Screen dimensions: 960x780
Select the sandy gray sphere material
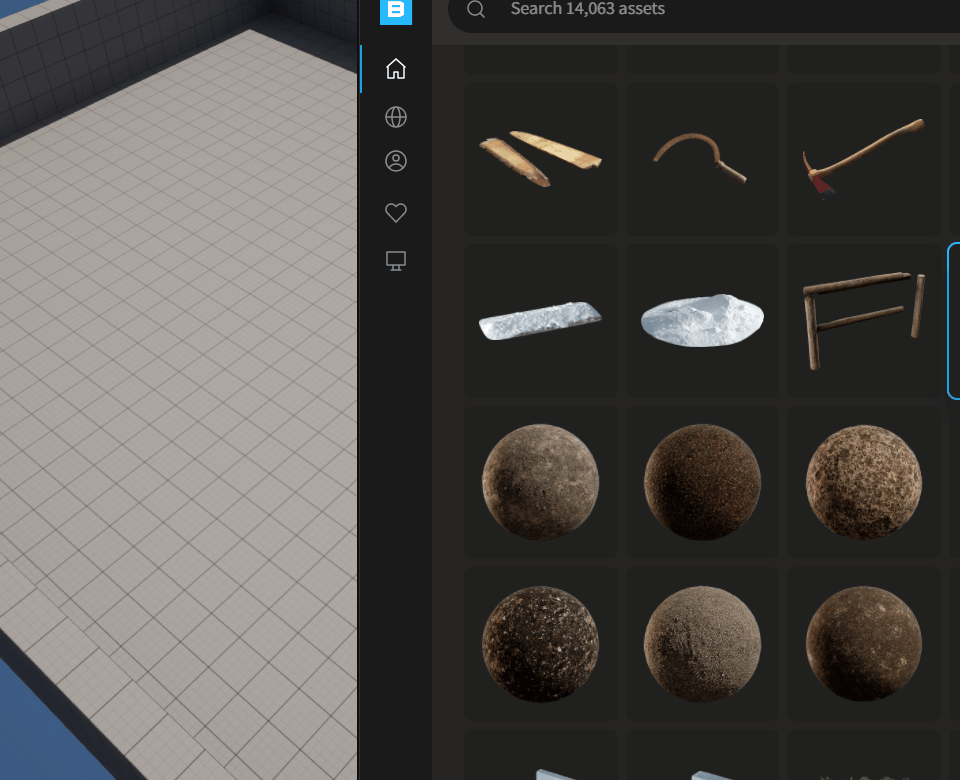[x=702, y=644]
